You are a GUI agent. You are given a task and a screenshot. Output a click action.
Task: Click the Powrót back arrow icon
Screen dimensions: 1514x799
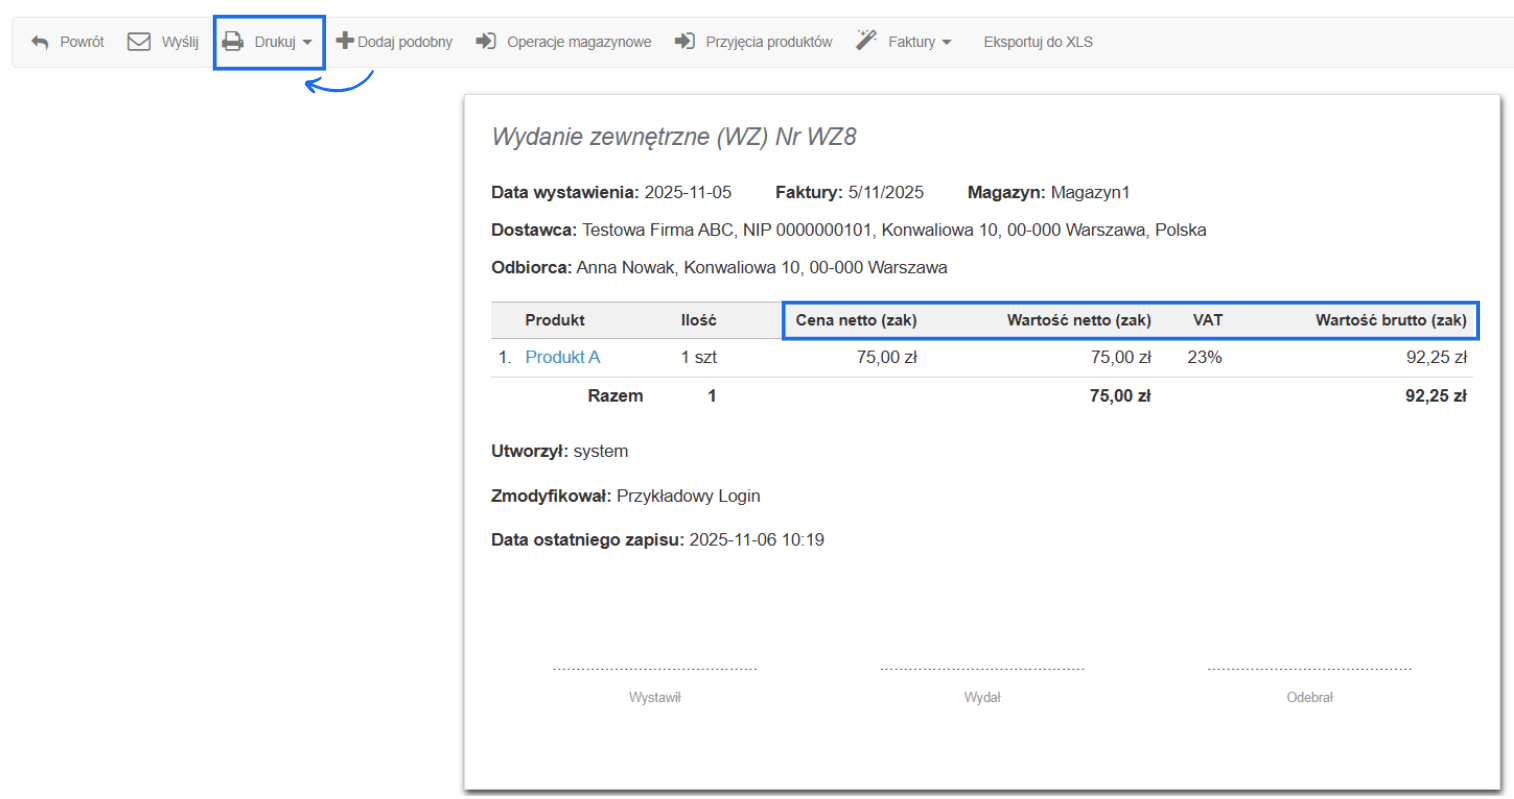(38, 41)
